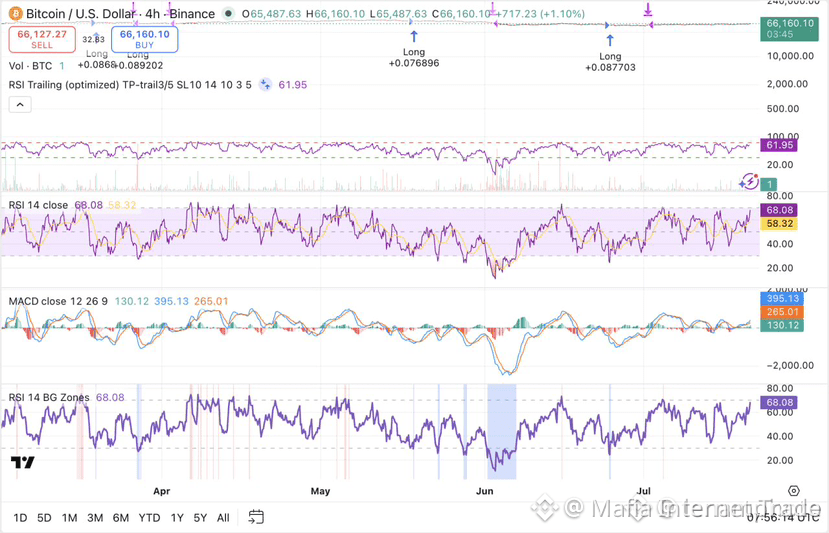Select the 1D time range

[x=20, y=518]
